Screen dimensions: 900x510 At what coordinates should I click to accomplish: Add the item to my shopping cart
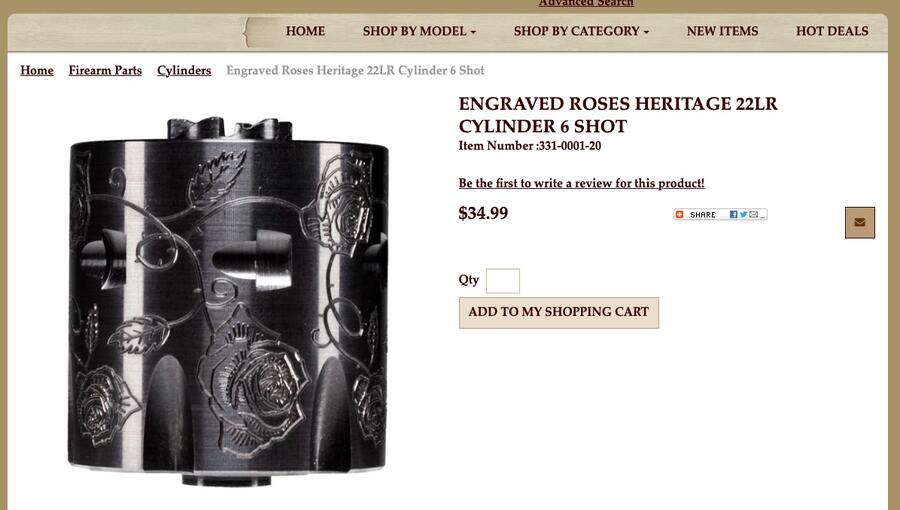point(558,313)
